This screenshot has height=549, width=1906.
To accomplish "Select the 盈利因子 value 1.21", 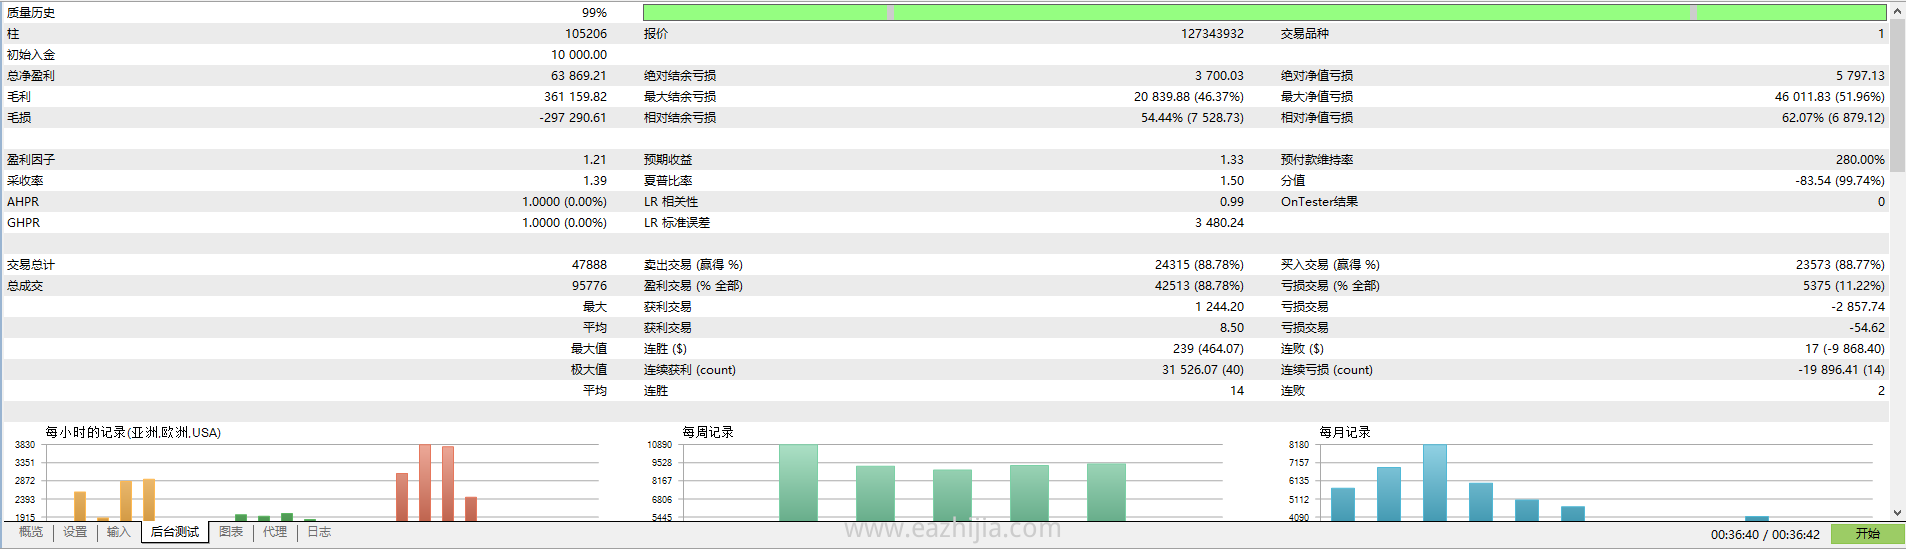I will point(595,160).
